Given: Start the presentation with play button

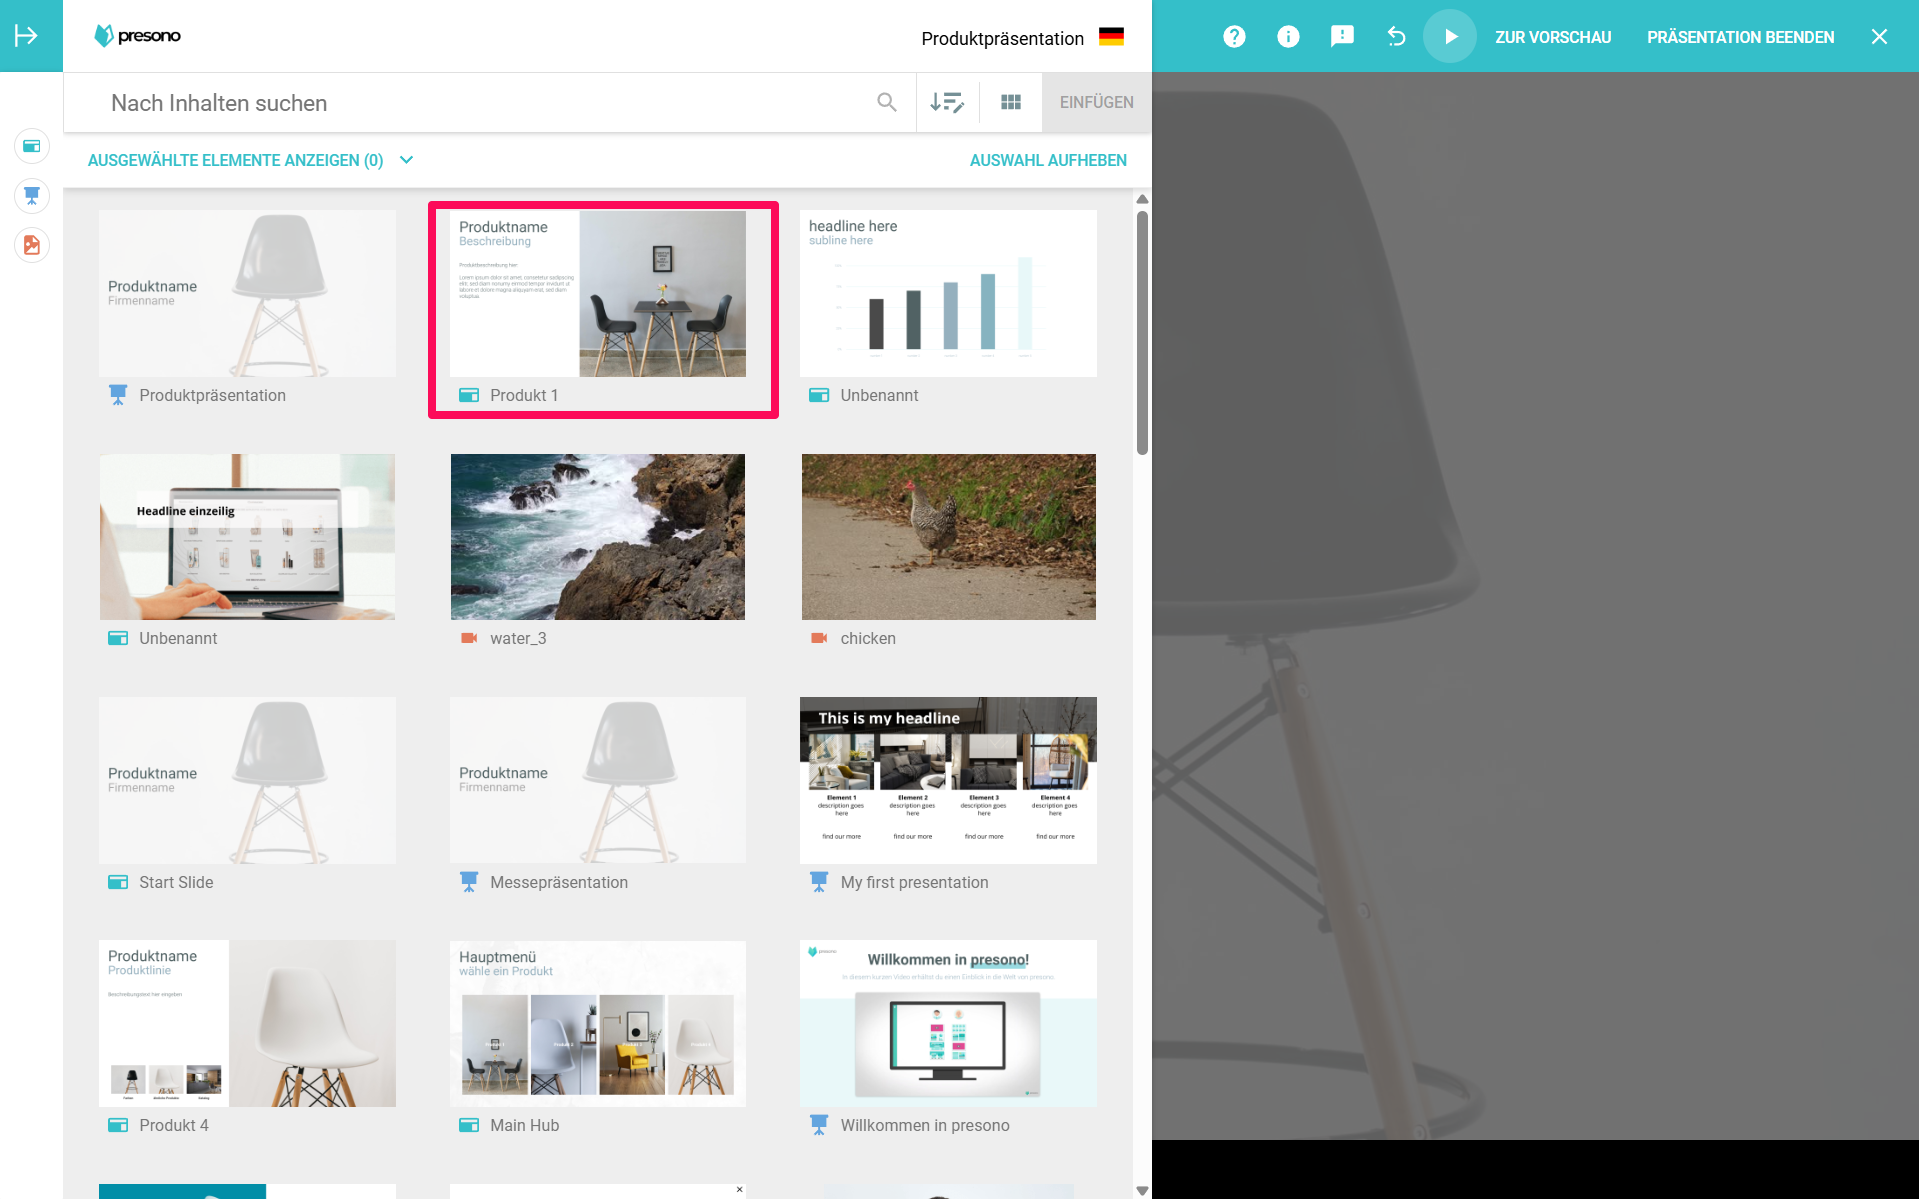Looking at the screenshot, I should 1450,37.
